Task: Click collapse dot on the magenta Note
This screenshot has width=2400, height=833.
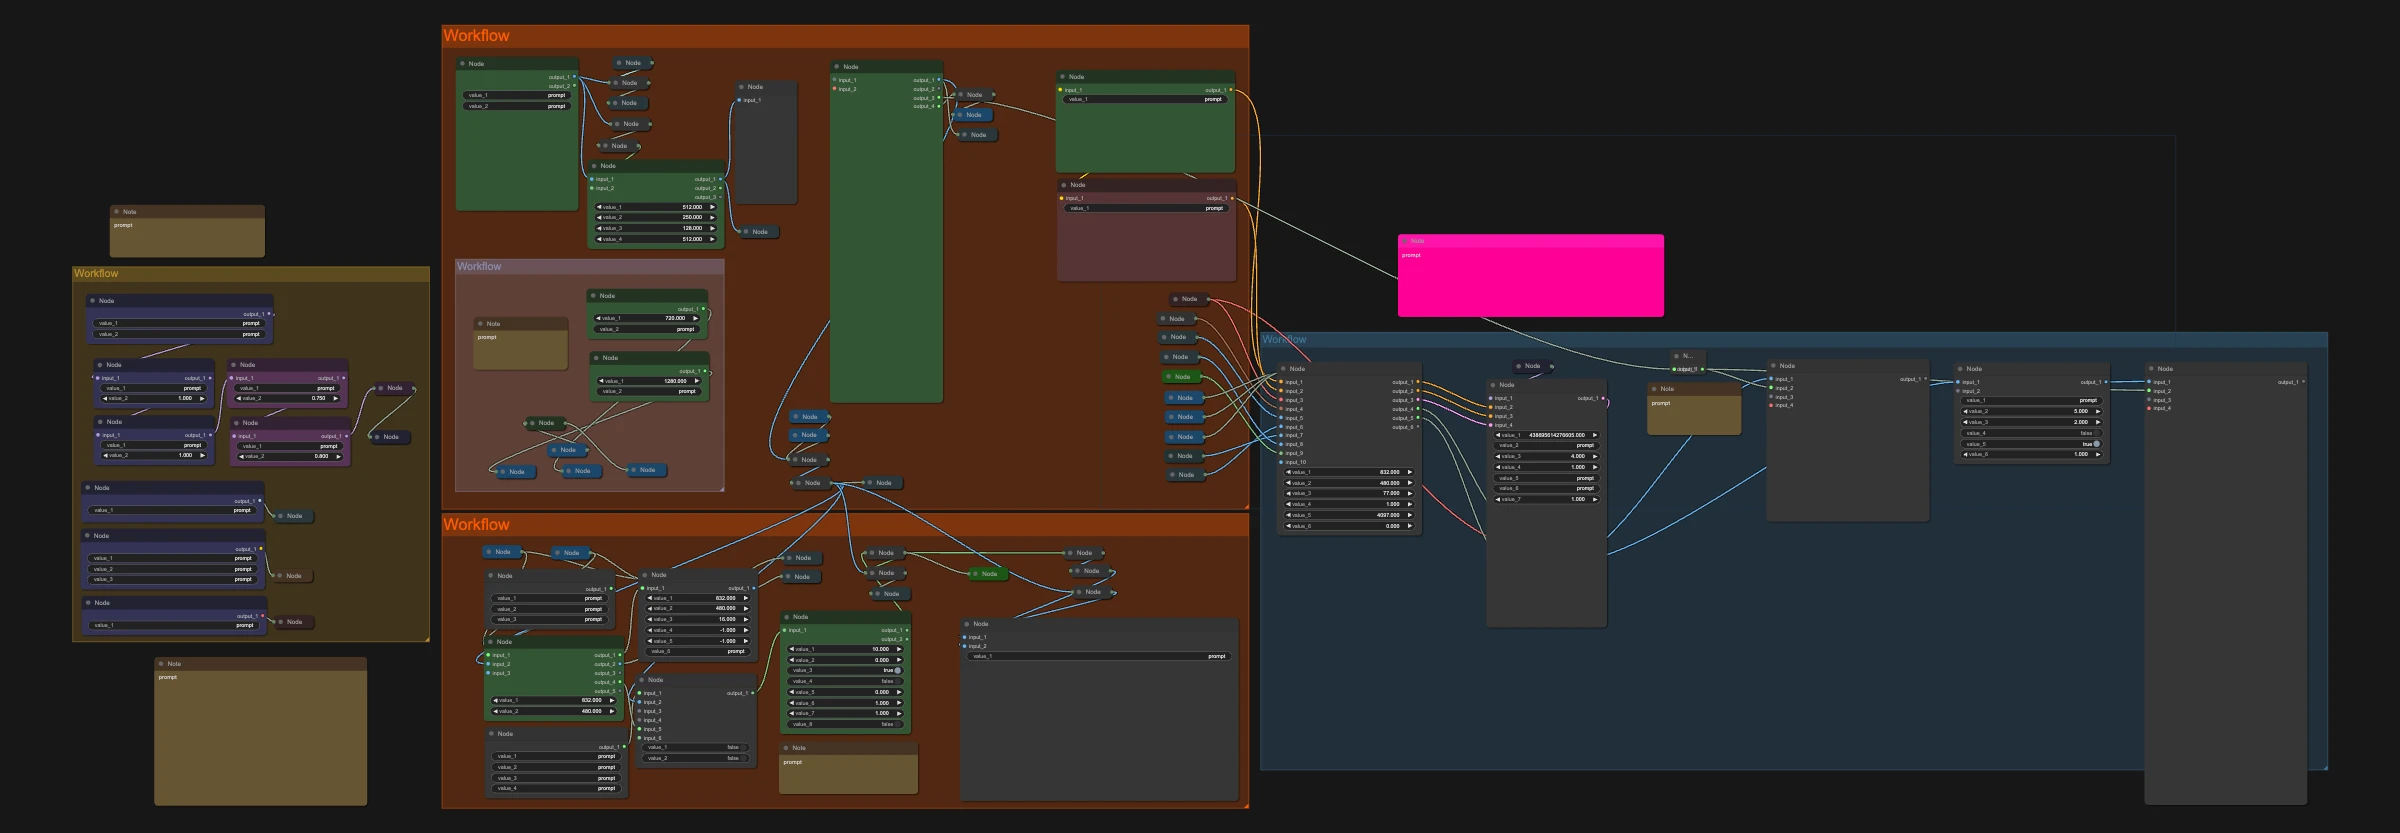Action: [x=1405, y=241]
